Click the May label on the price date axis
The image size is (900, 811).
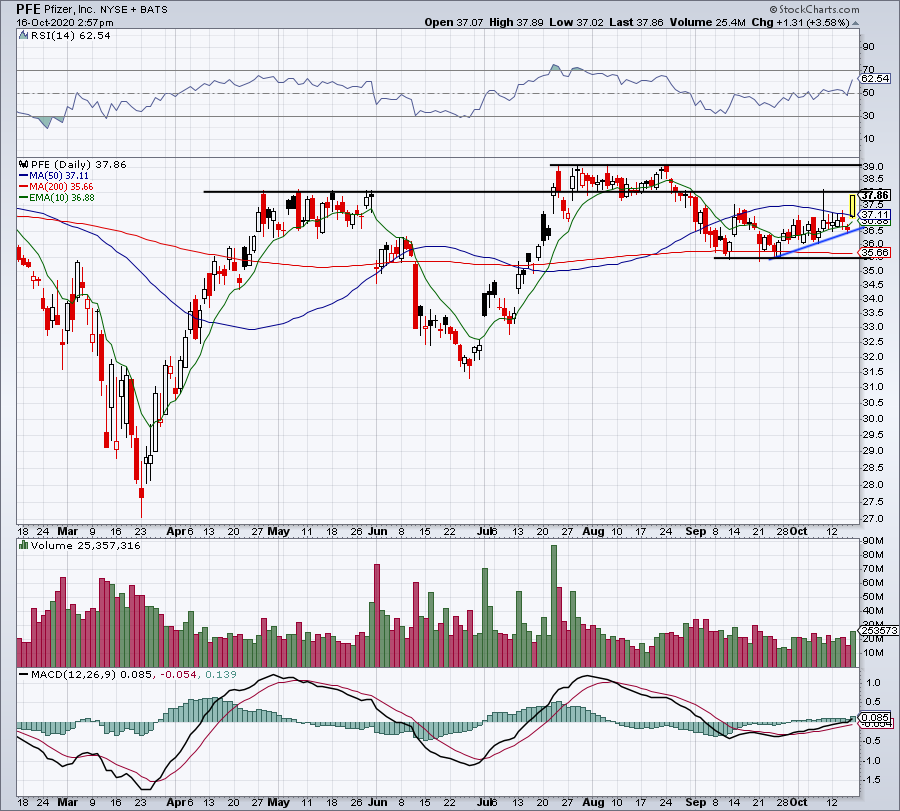(278, 531)
